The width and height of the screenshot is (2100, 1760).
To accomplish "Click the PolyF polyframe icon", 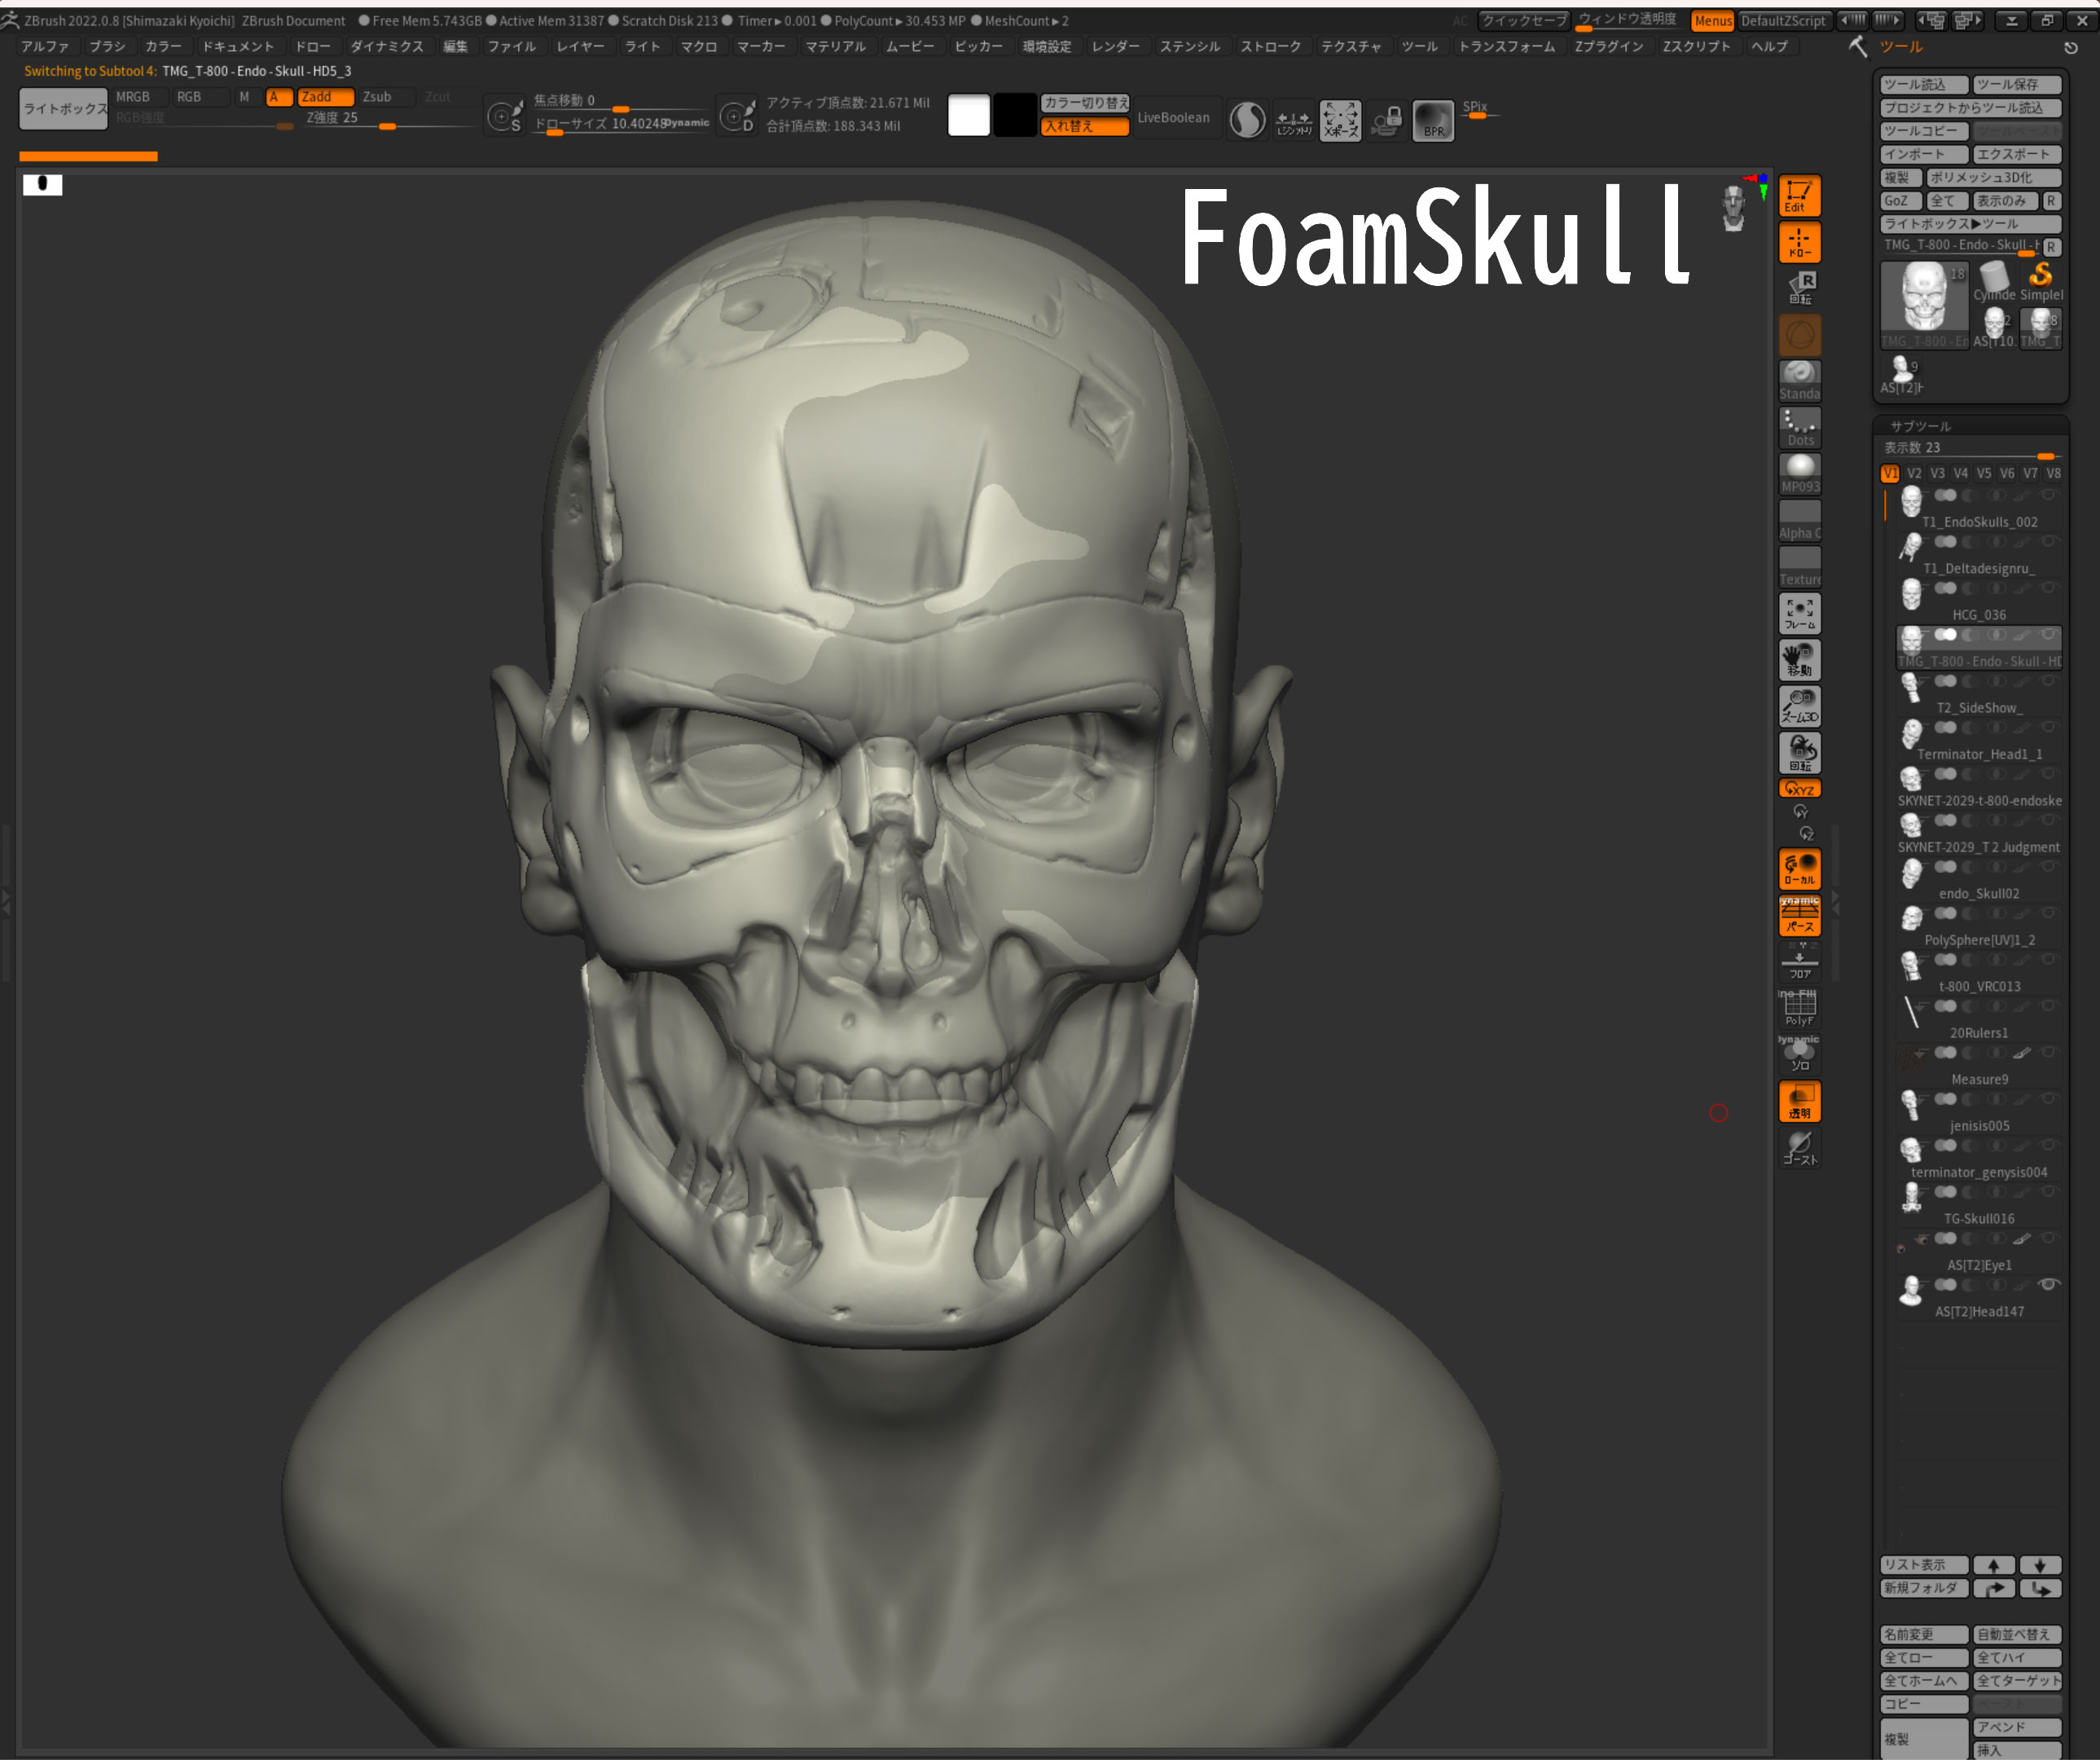I will pyautogui.click(x=1799, y=1008).
